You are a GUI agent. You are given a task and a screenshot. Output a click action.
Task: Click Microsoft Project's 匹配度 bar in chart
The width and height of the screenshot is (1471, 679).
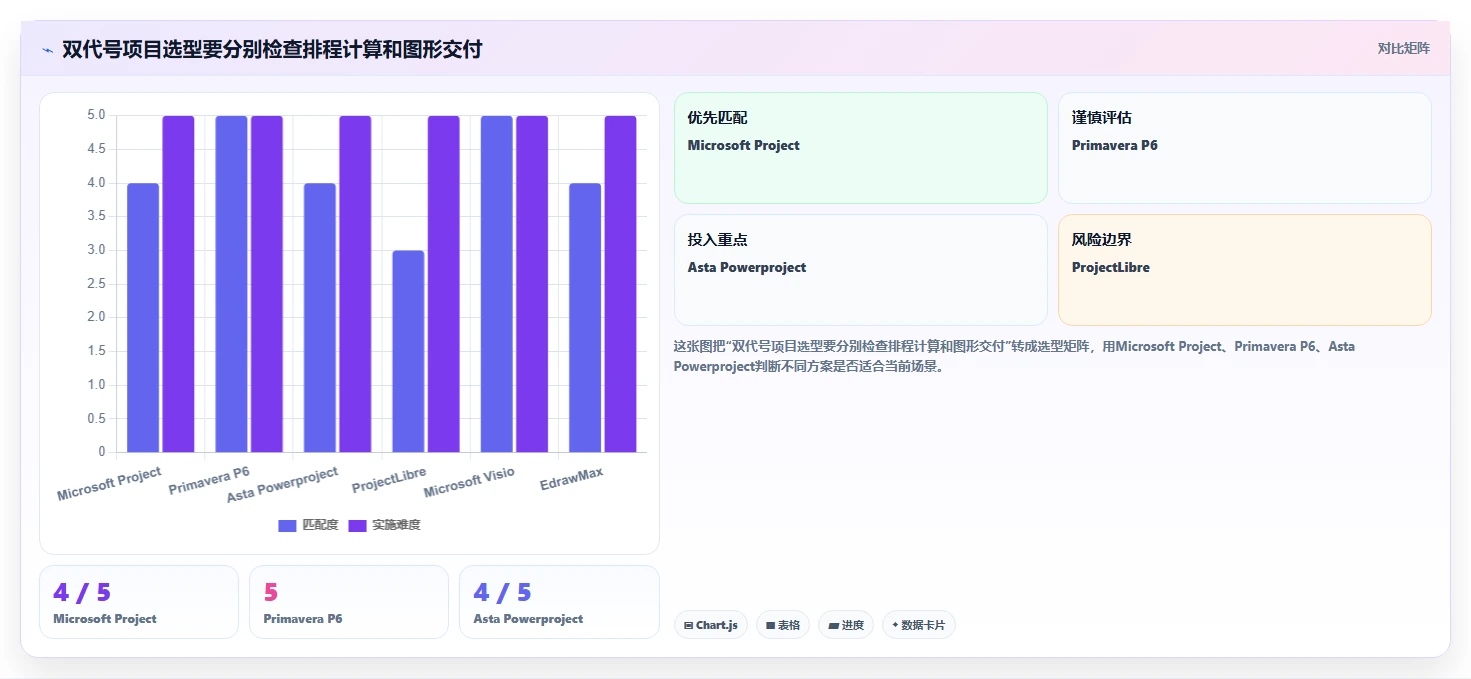click(143, 318)
